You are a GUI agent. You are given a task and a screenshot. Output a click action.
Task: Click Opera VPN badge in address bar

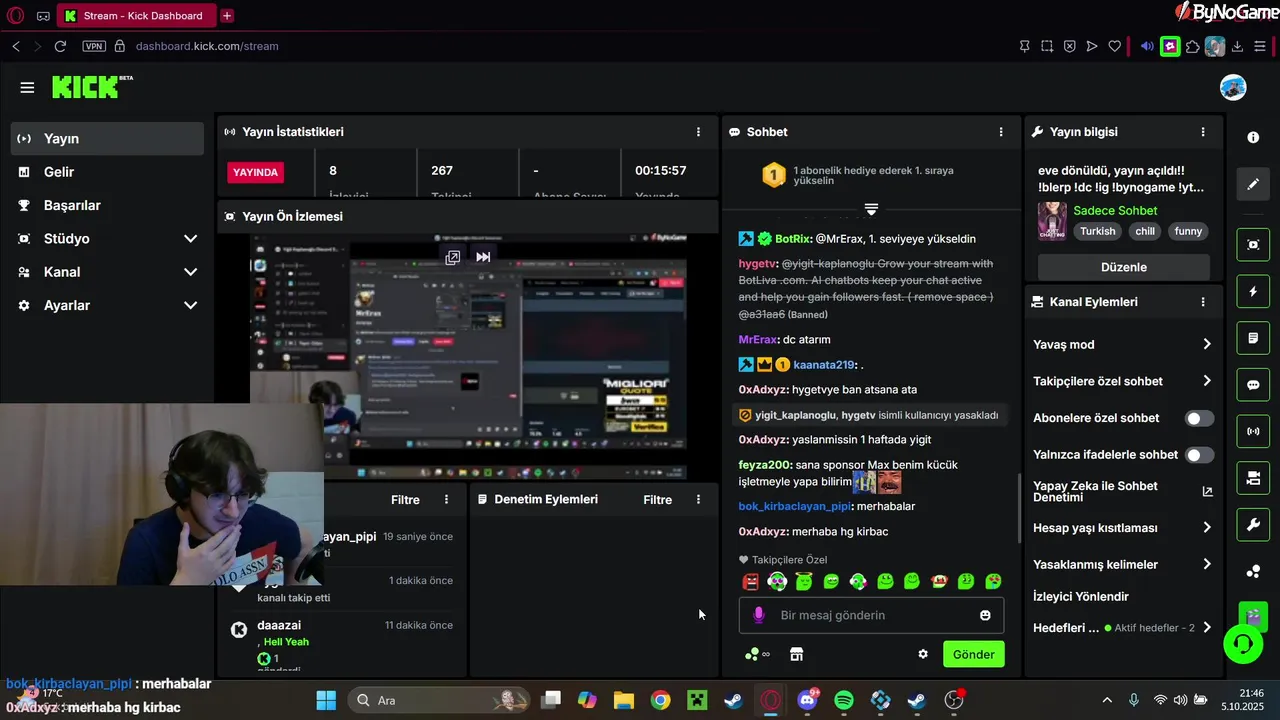coord(94,46)
